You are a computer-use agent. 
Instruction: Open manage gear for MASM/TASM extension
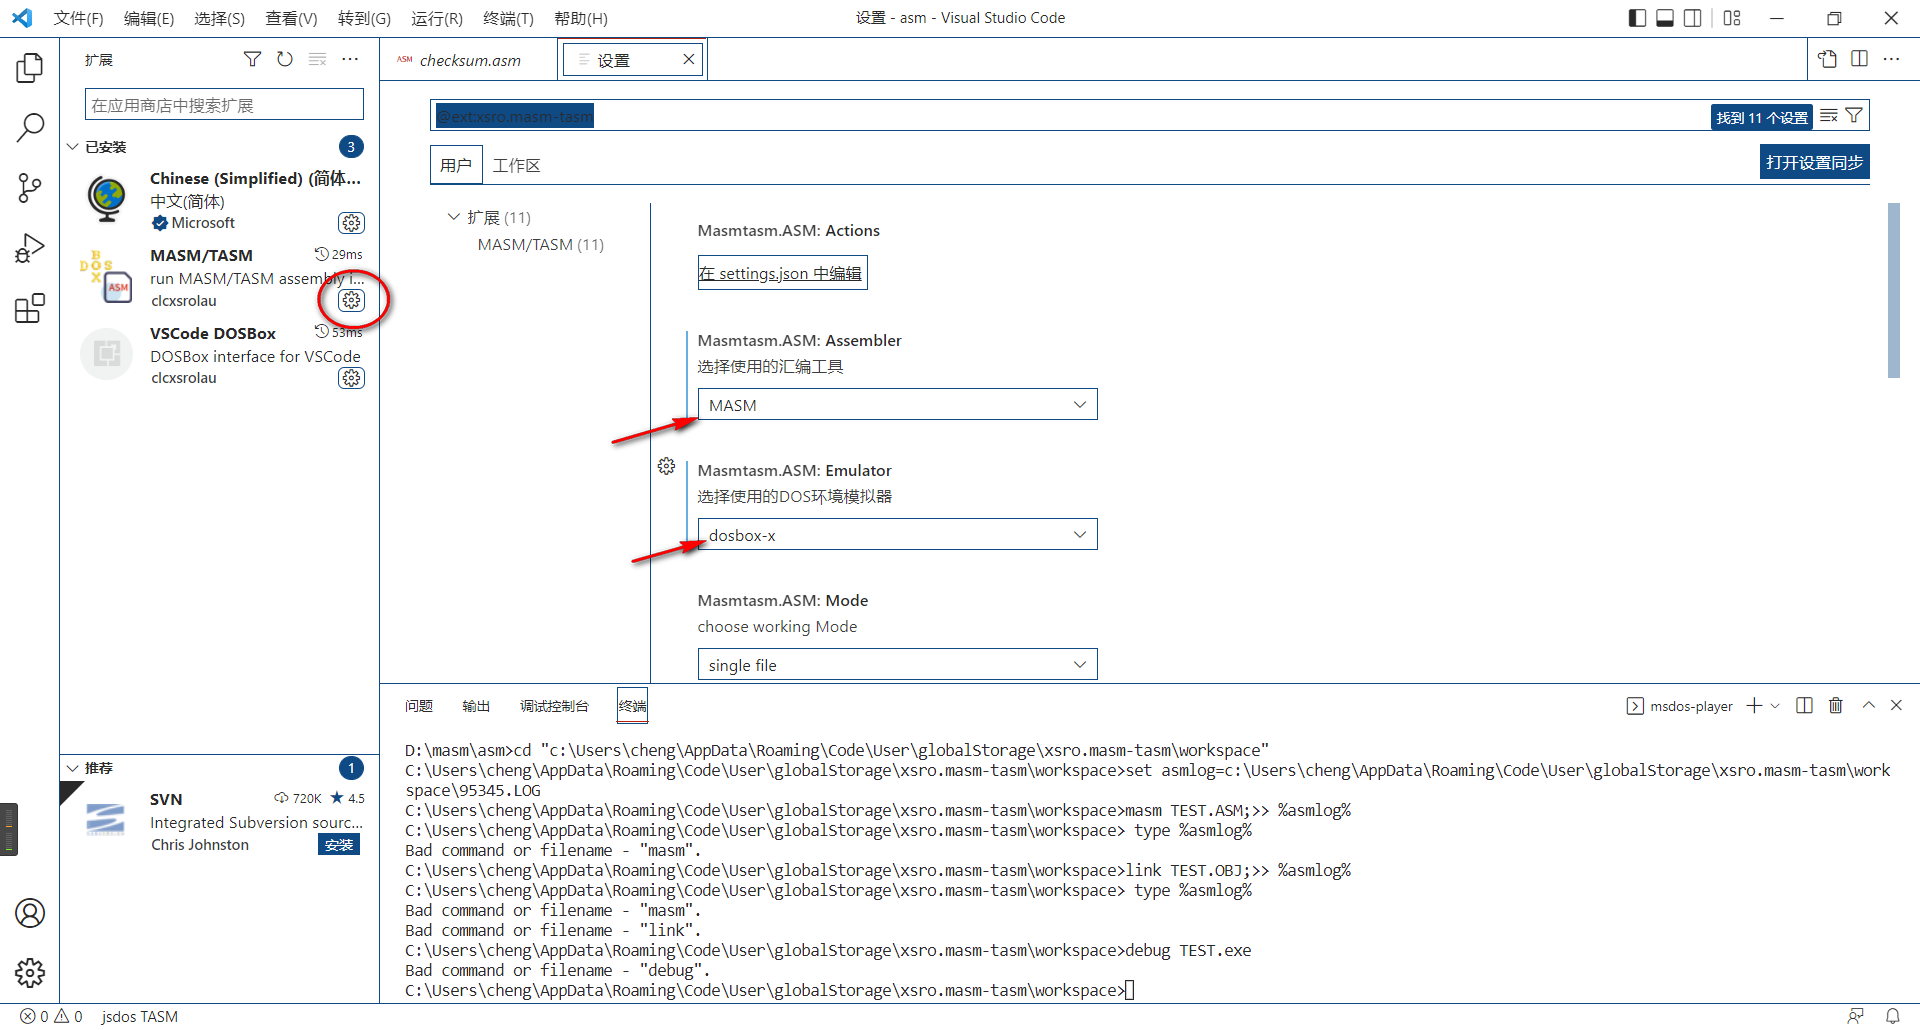click(x=351, y=300)
